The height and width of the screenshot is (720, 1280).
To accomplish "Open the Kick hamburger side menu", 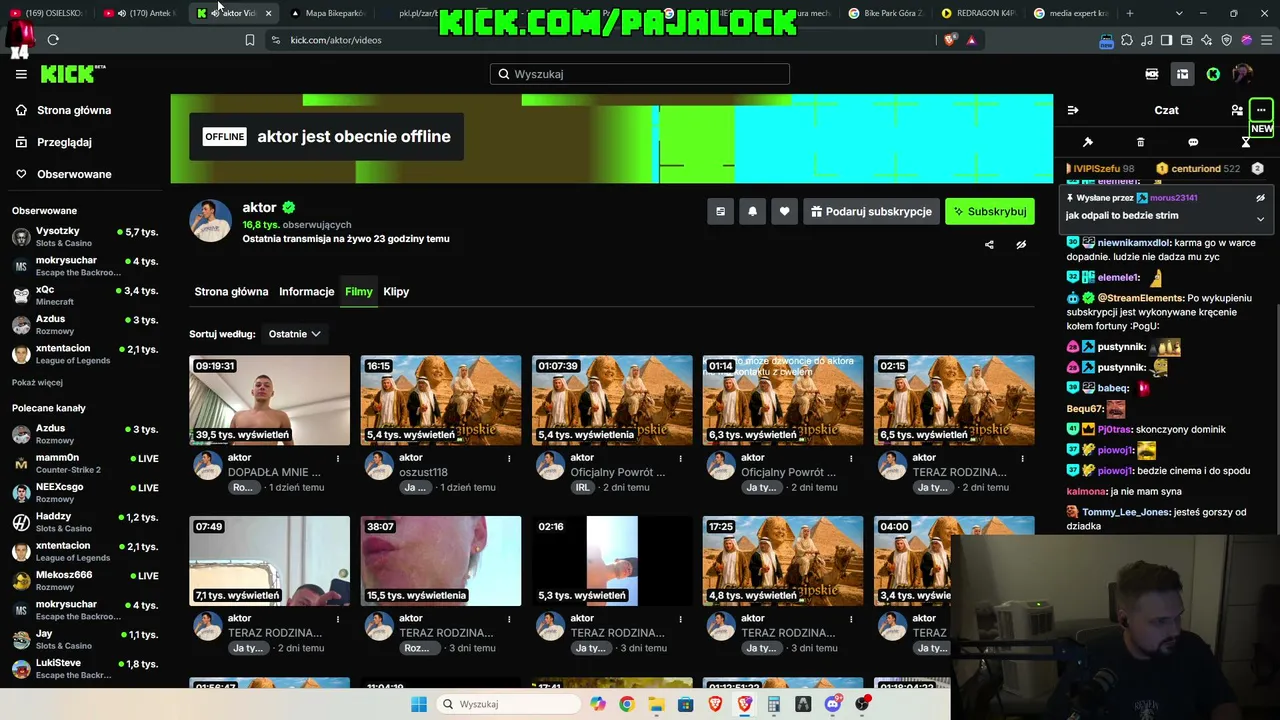I will (21, 74).
